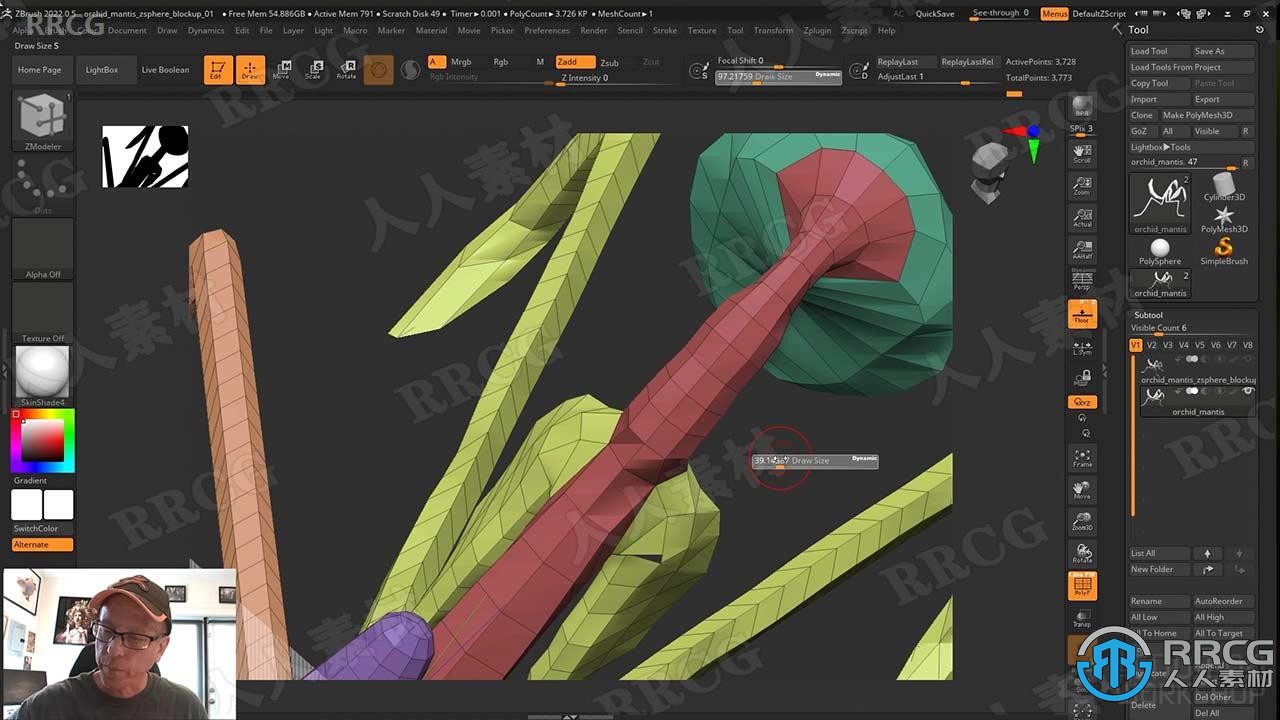Toggle Persp perspective view
This screenshot has width=1280, height=720.
1082,281
